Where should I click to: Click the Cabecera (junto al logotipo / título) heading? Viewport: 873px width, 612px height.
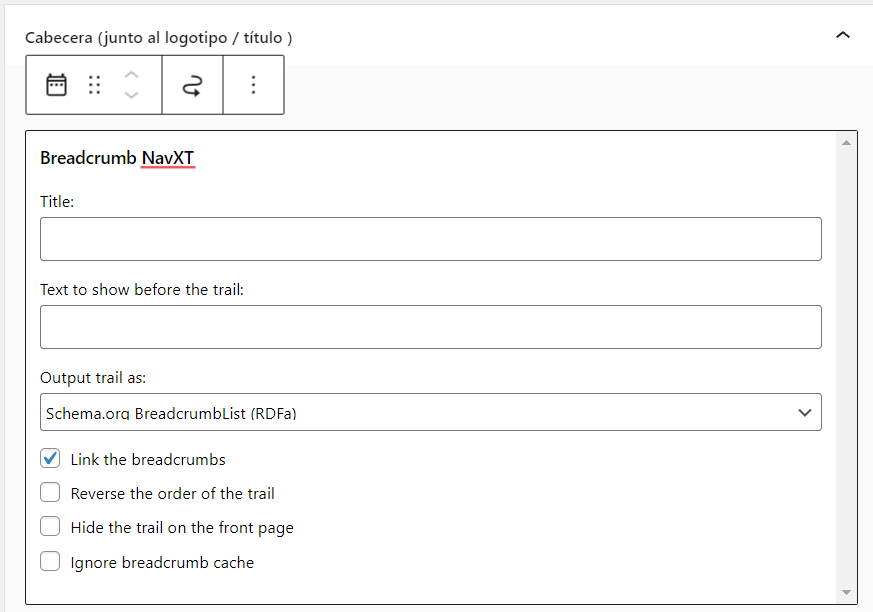click(x=159, y=38)
